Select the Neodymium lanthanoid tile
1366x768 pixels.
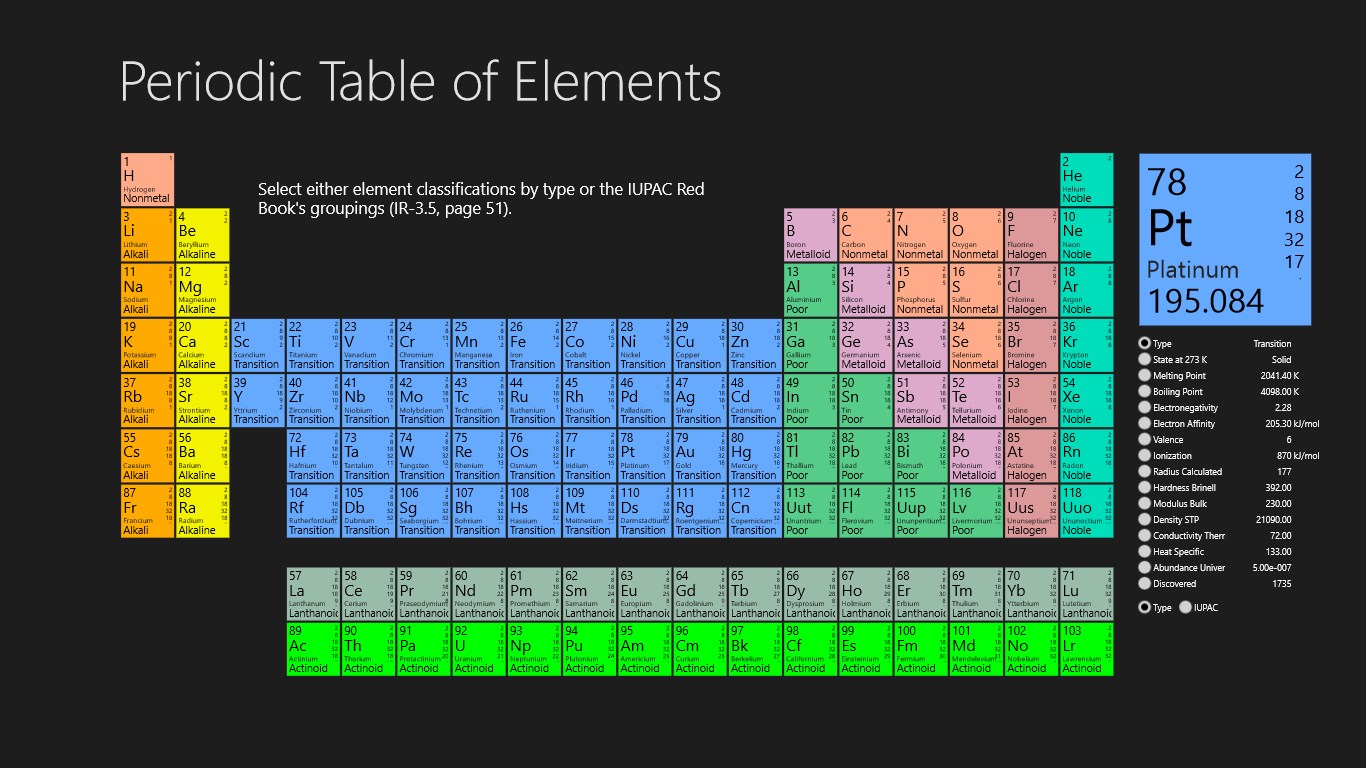(x=479, y=594)
